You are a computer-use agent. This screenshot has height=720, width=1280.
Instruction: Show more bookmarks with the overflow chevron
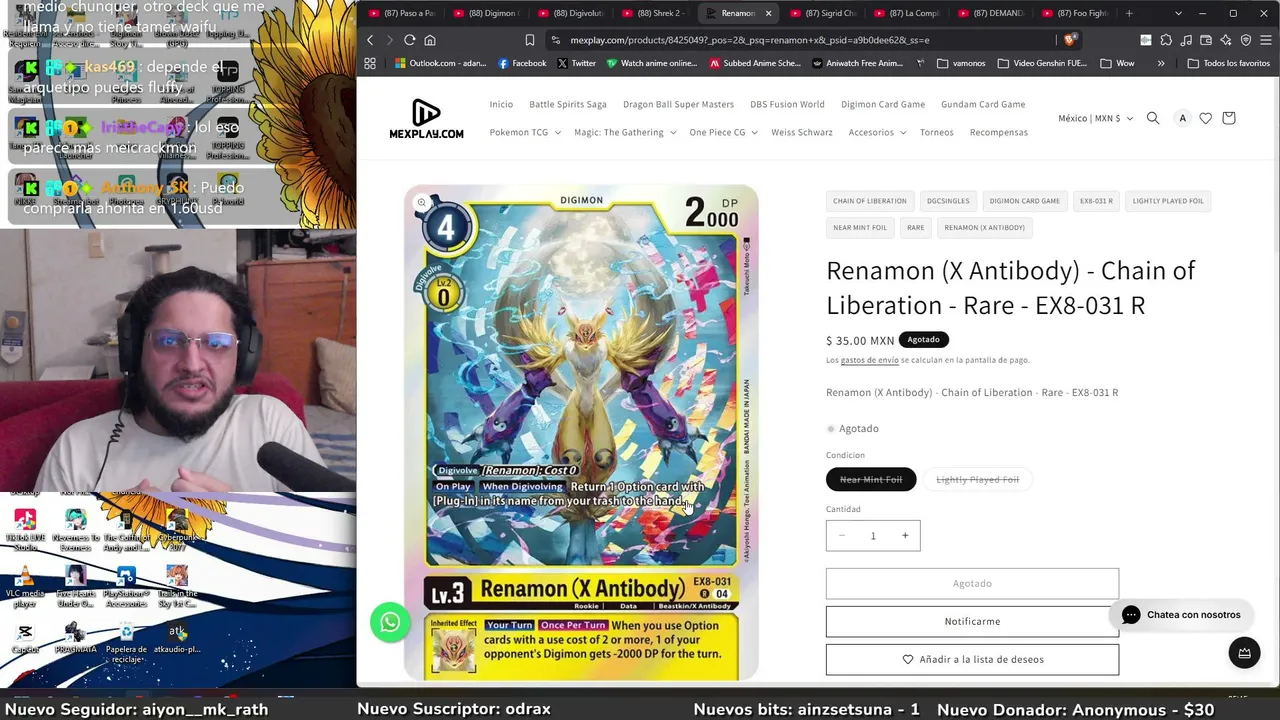[1161, 63]
